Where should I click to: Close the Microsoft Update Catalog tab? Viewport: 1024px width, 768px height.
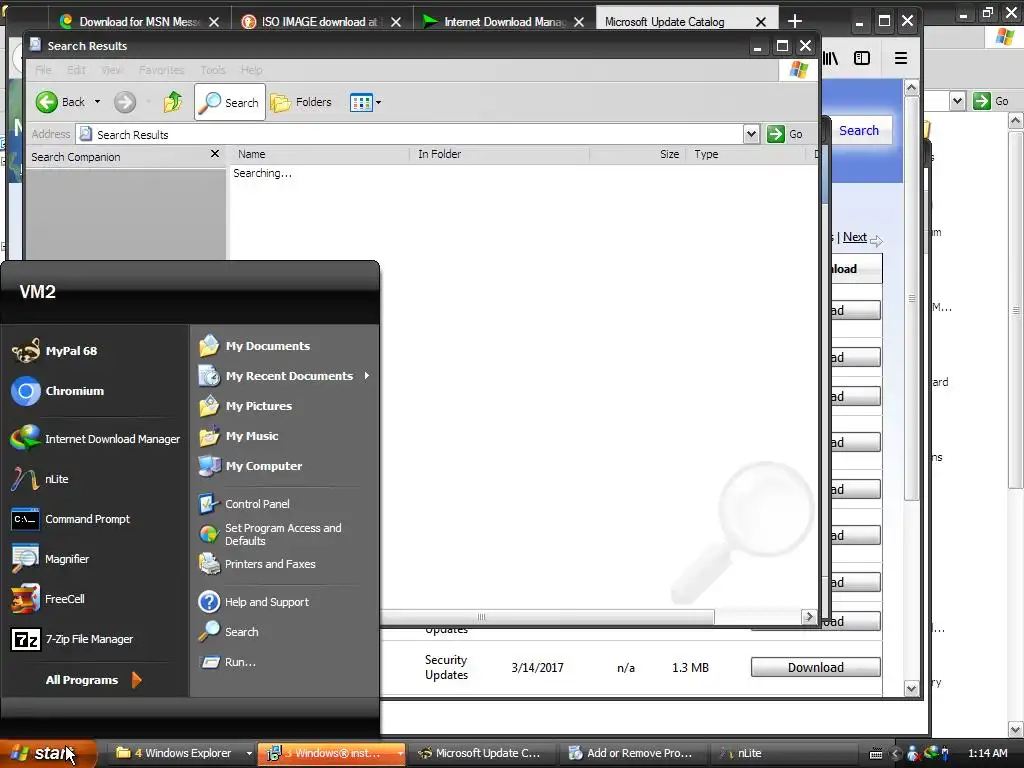point(761,22)
